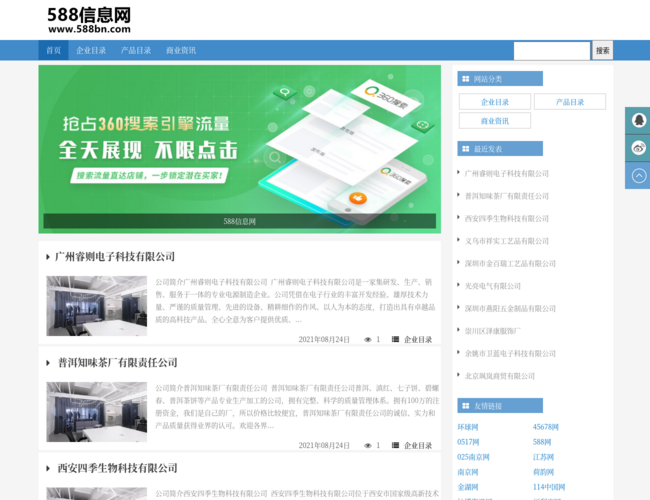The width and height of the screenshot is (650, 500).
Task: Open 普洱知味茶厂有限责任公司 article title
Action: [x=117, y=363]
